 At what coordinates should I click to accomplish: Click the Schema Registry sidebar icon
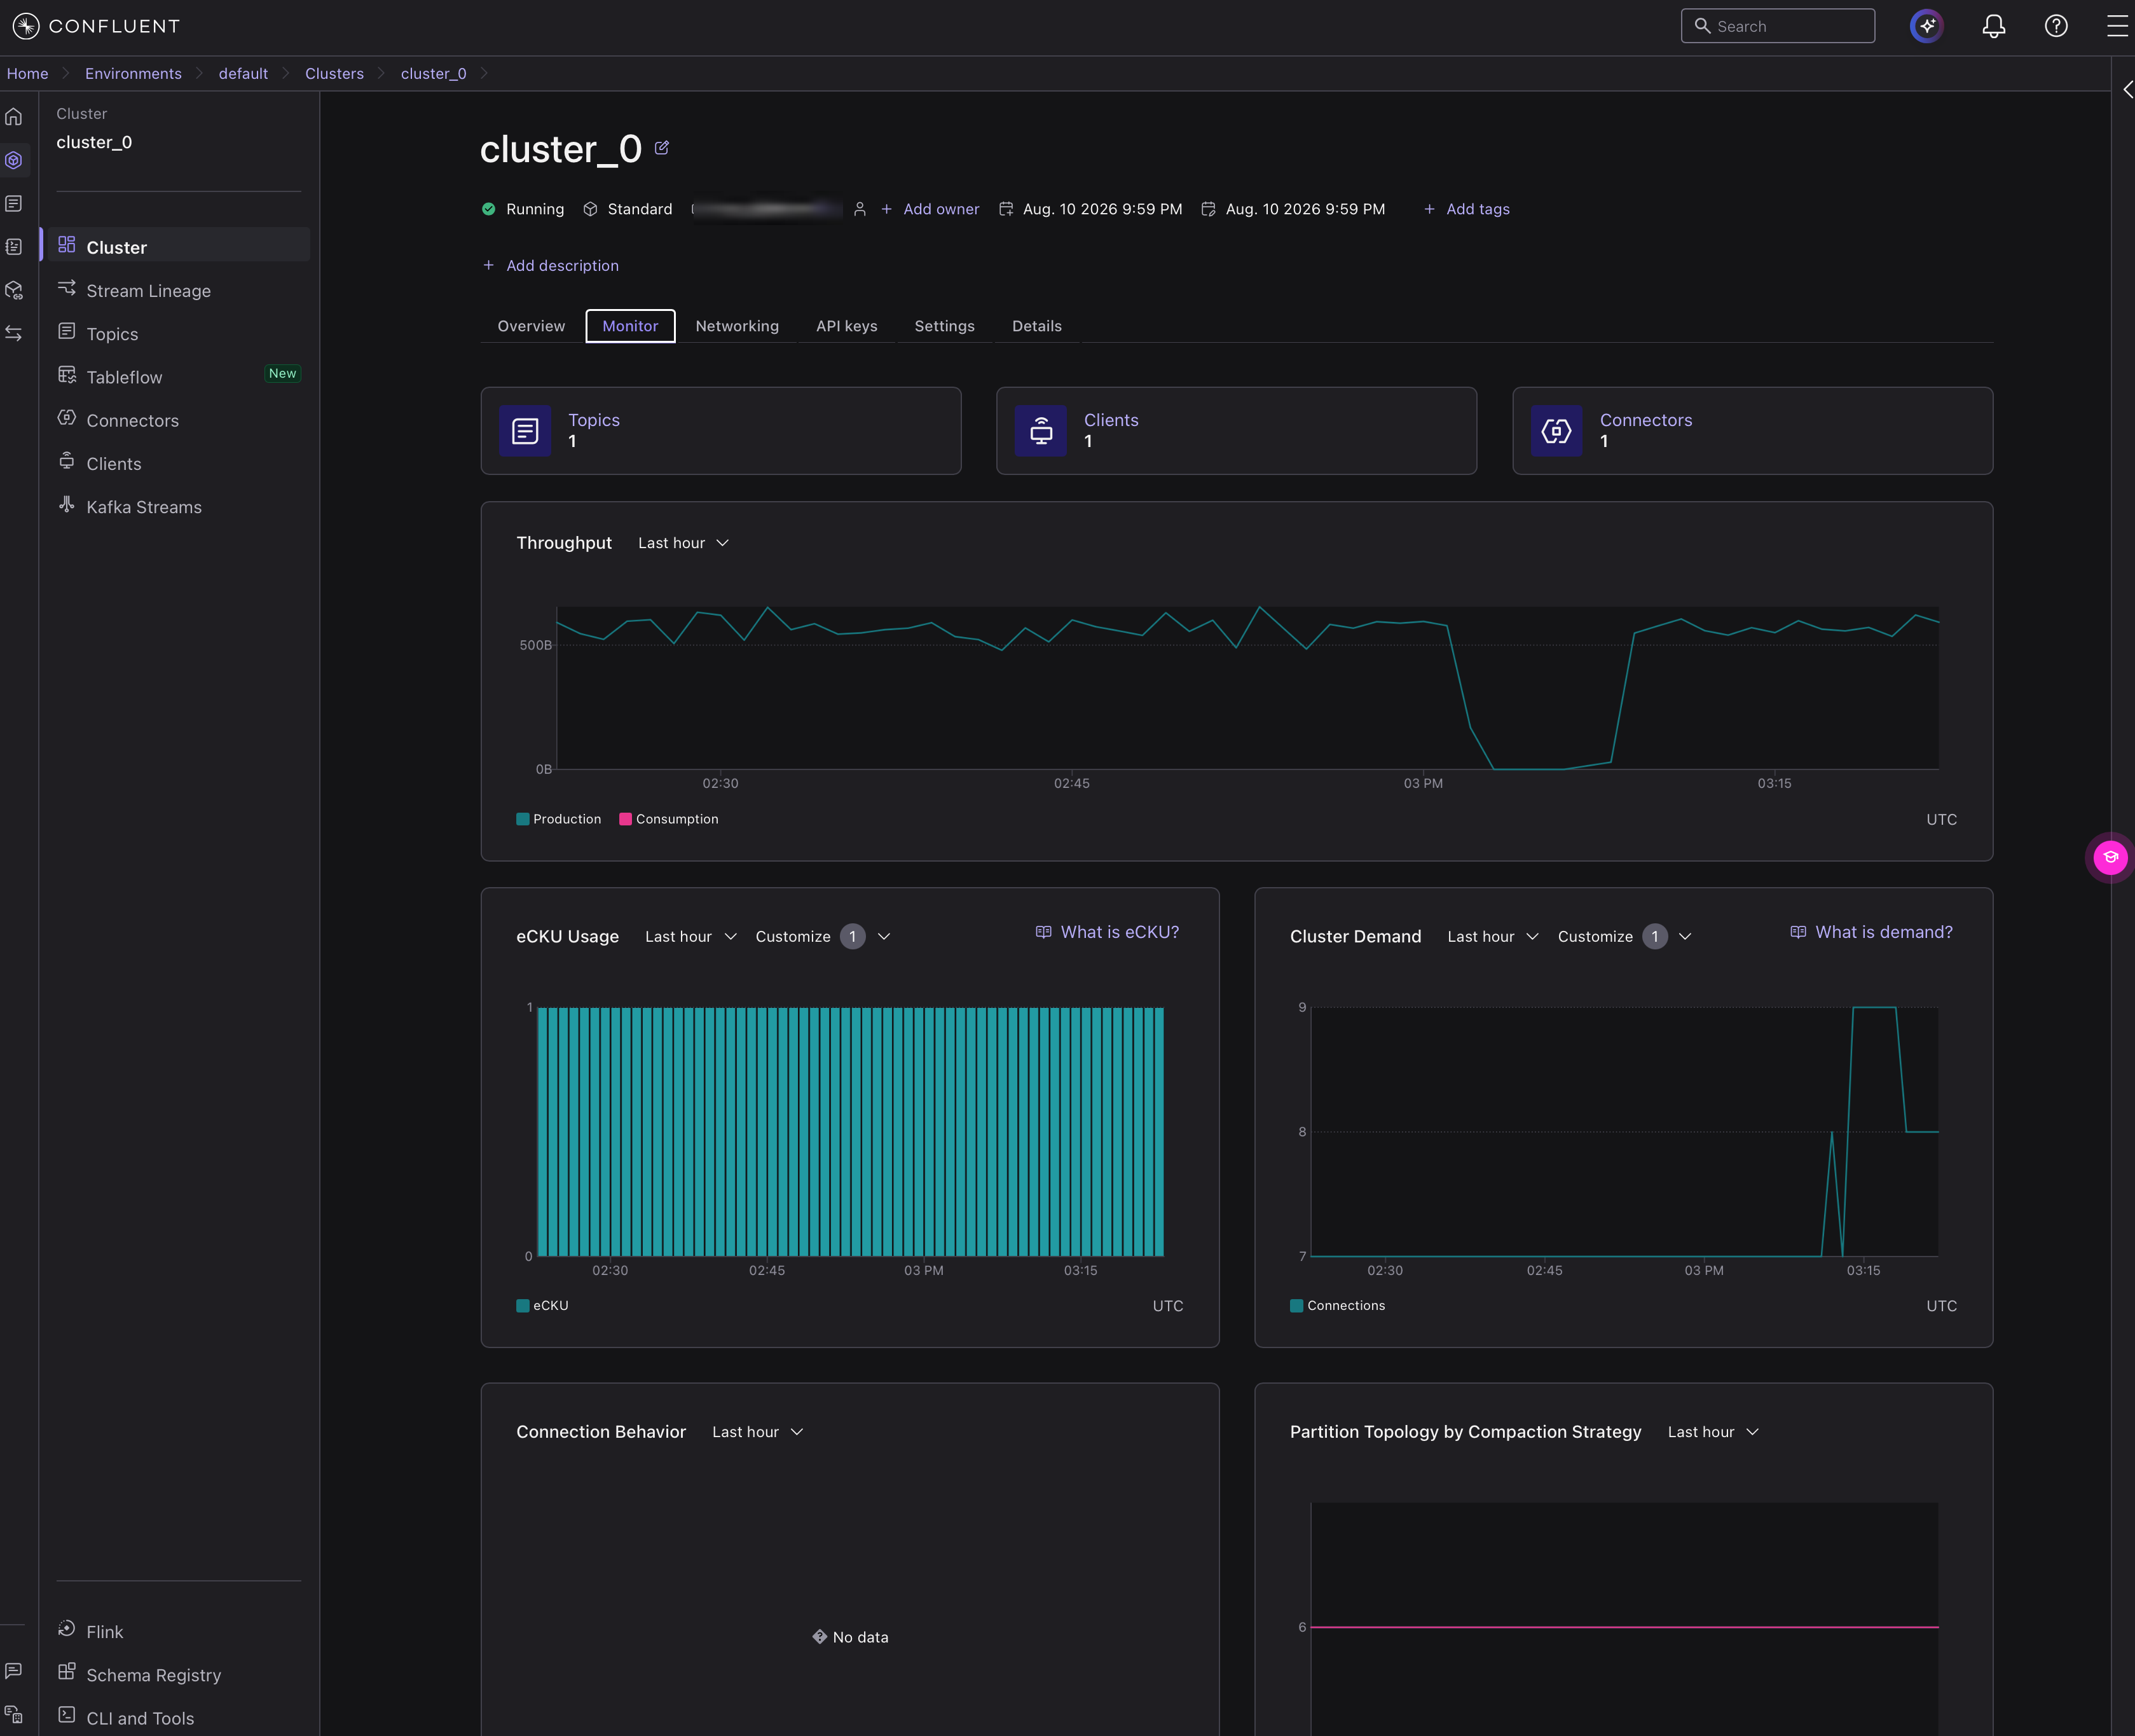67,1672
